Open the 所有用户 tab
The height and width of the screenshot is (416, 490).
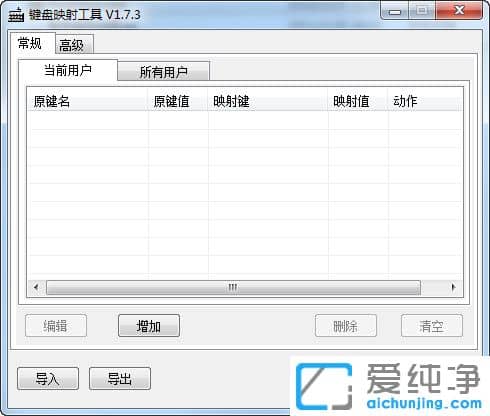pyautogui.click(x=163, y=71)
